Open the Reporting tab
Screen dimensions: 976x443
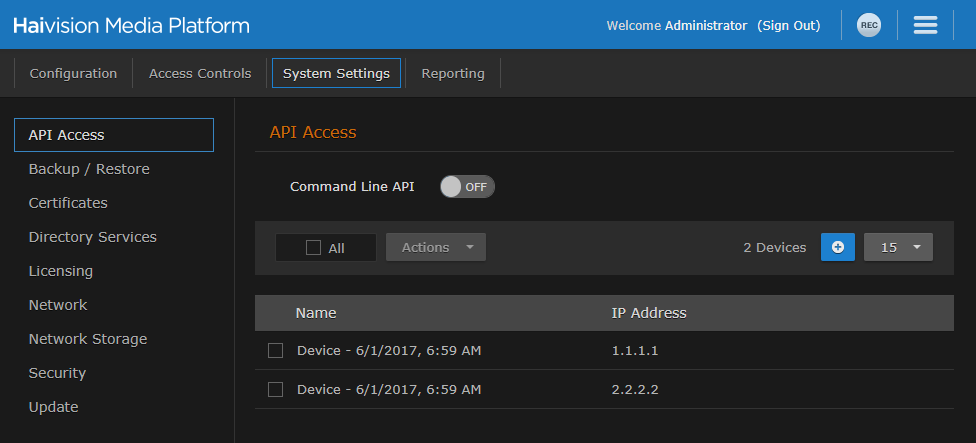pos(453,73)
